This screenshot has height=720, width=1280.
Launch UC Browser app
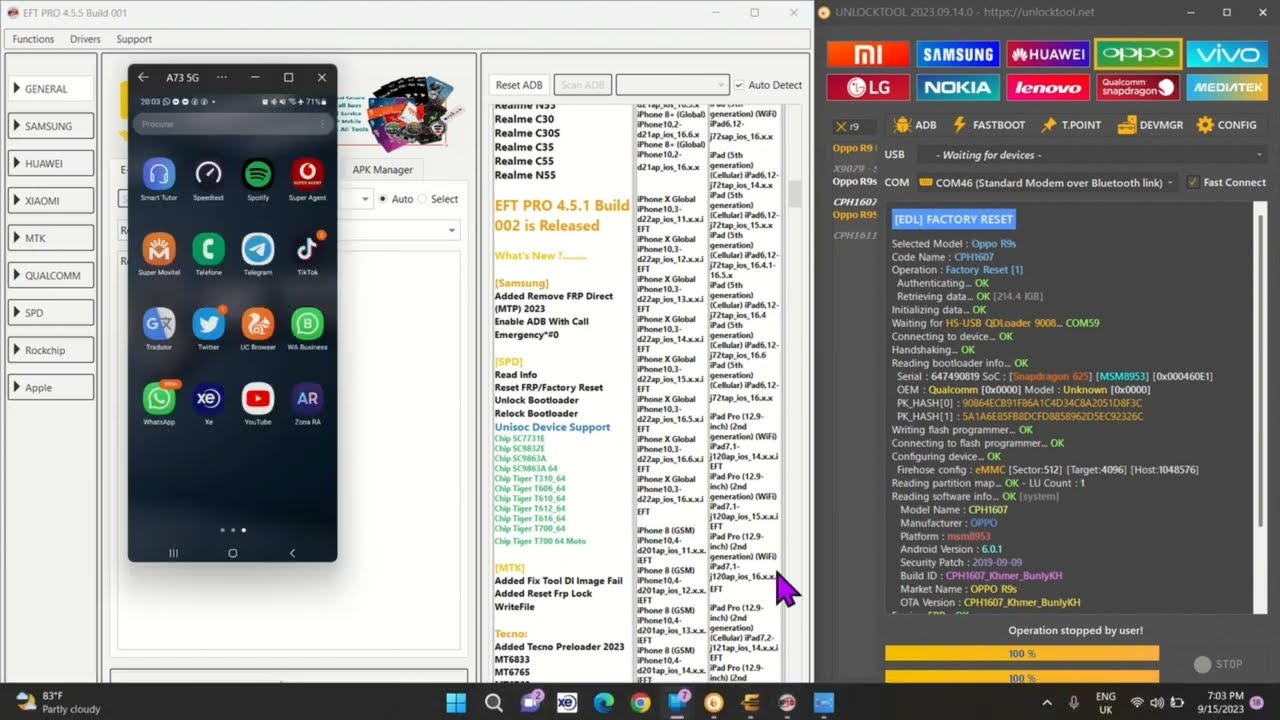click(258, 323)
